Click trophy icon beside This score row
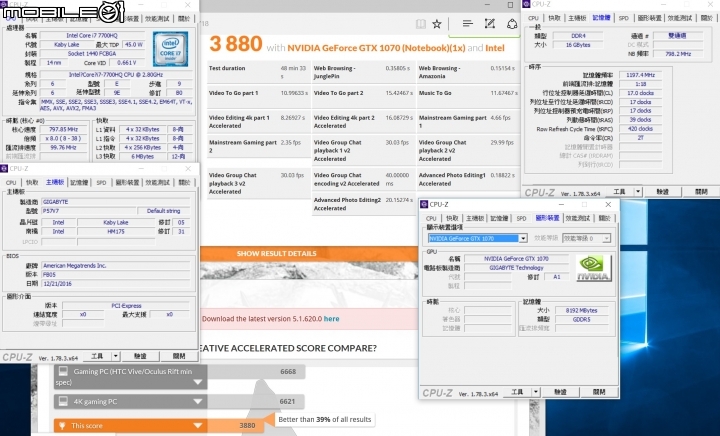The height and width of the screenshot is (436, 720). tap(62, 425)
